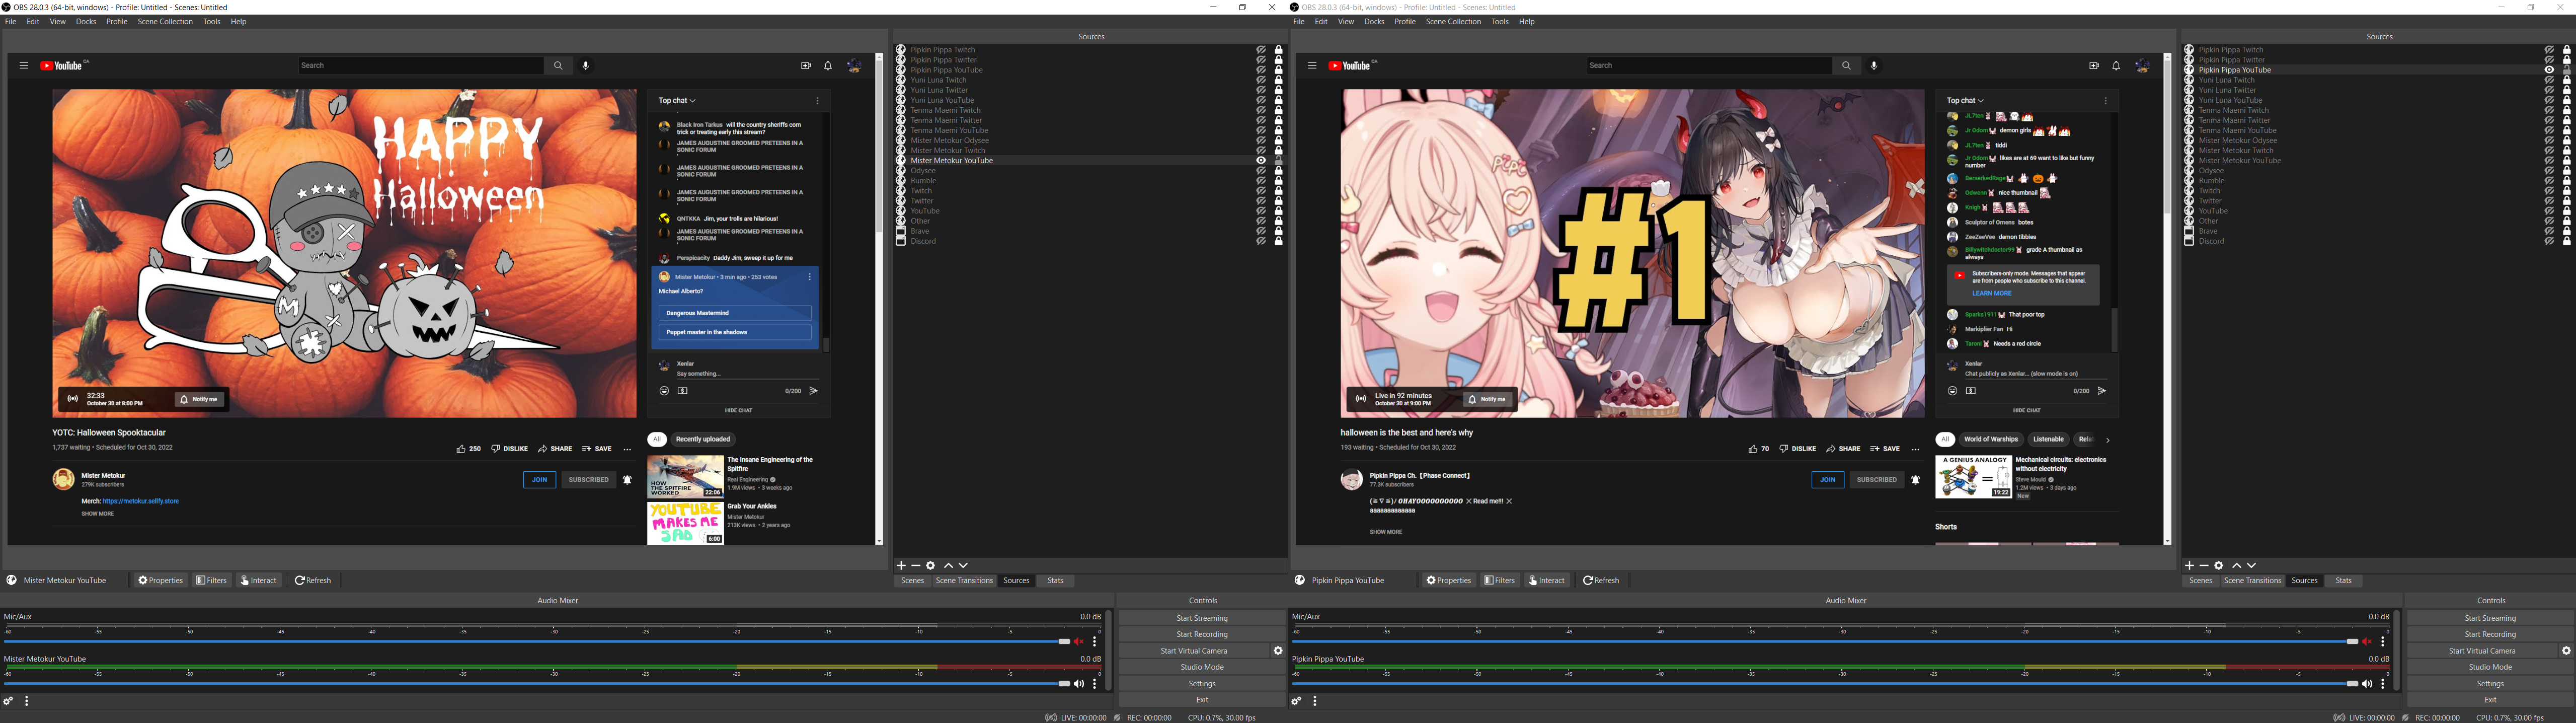The width and height of the screenshot is (2576, 723).
Task: Open File menu in left OBS window
Action: click(11, 22)
